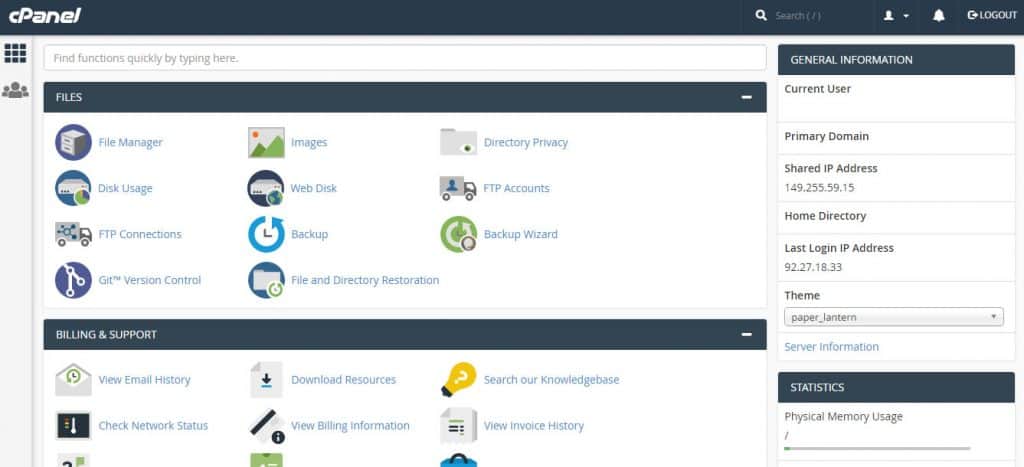
Task: Click the apps grid icon in sidebar
Action: coord(15,54)
